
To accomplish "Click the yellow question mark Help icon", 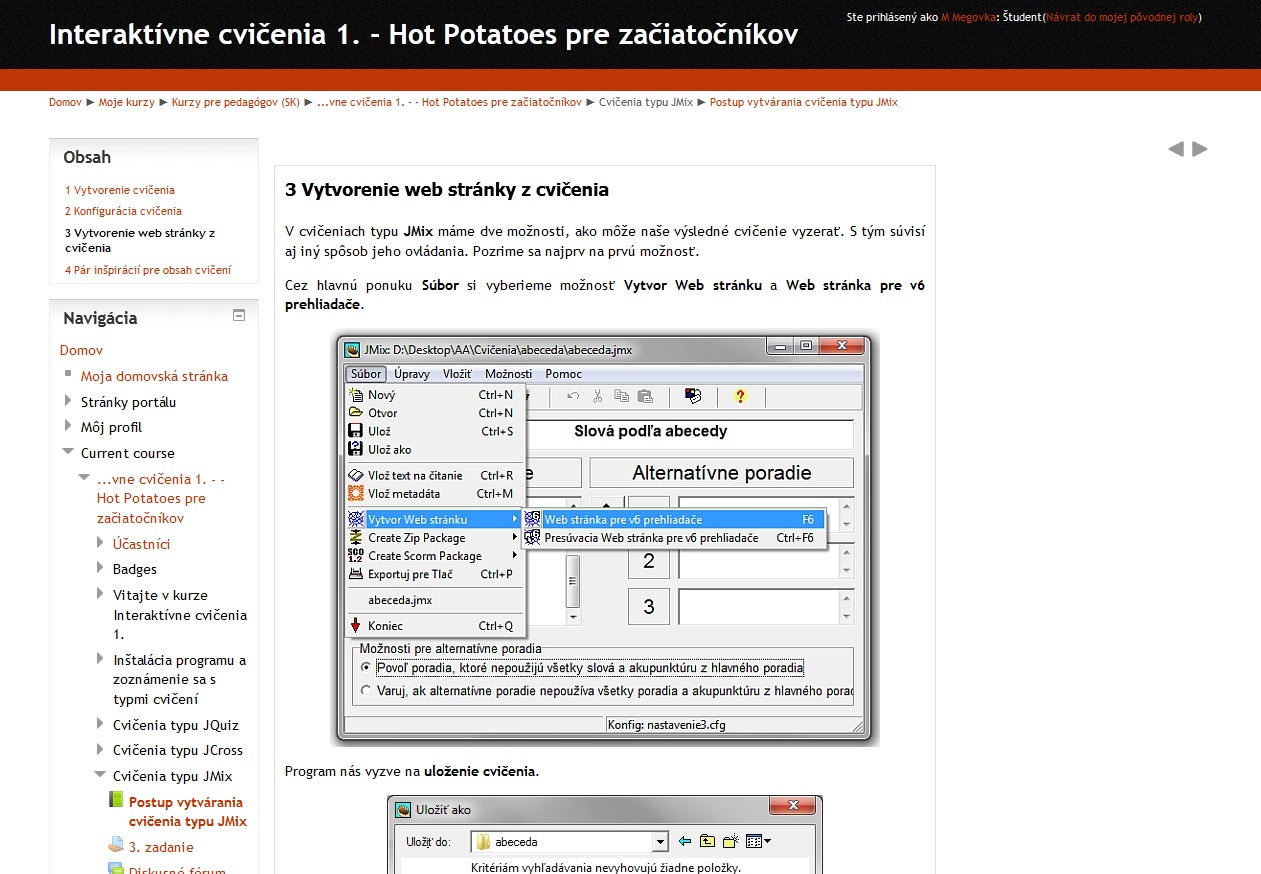I will click(x=740, y=396).
